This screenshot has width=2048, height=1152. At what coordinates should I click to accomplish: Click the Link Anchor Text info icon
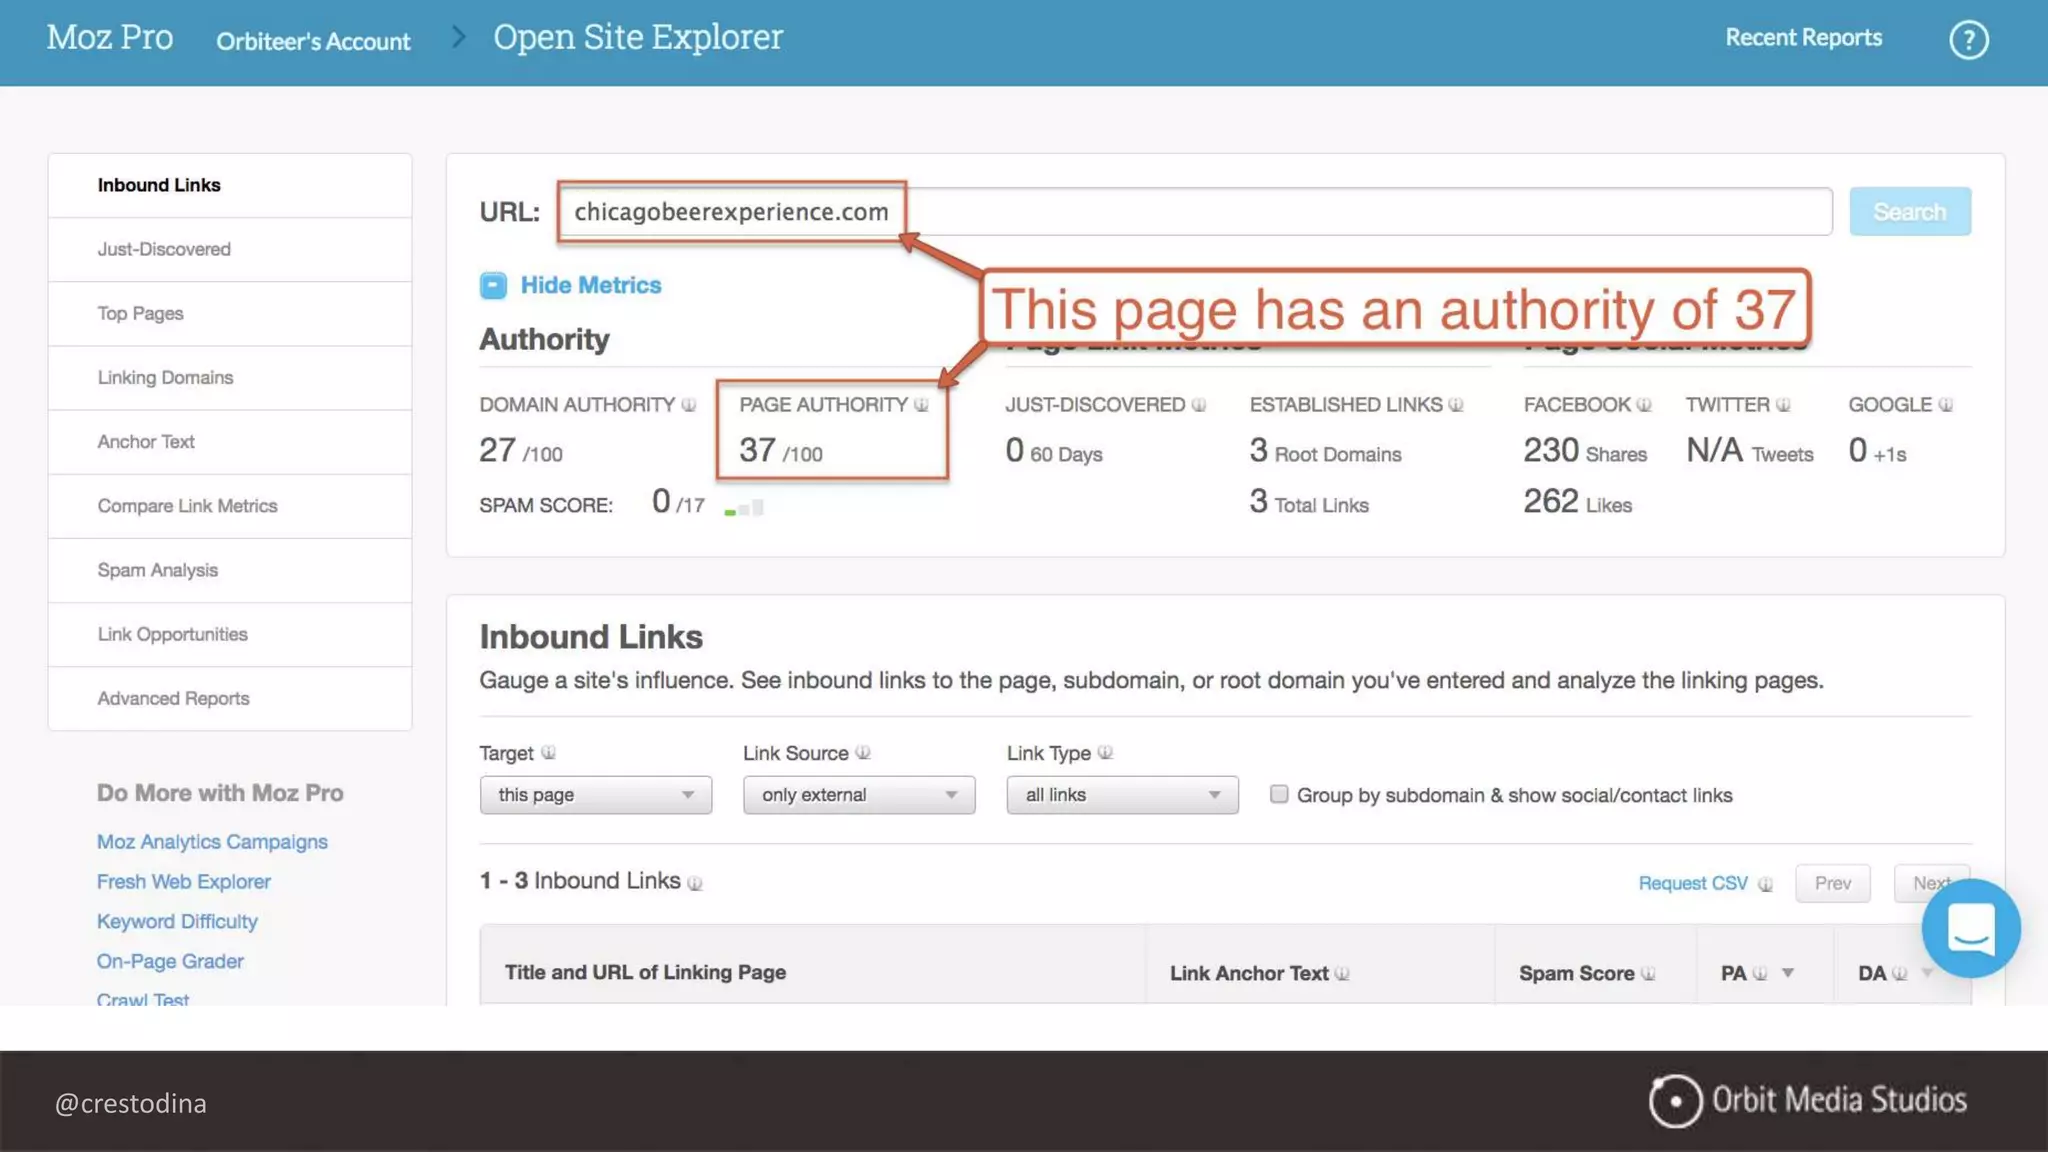(x=1342, y=973)
